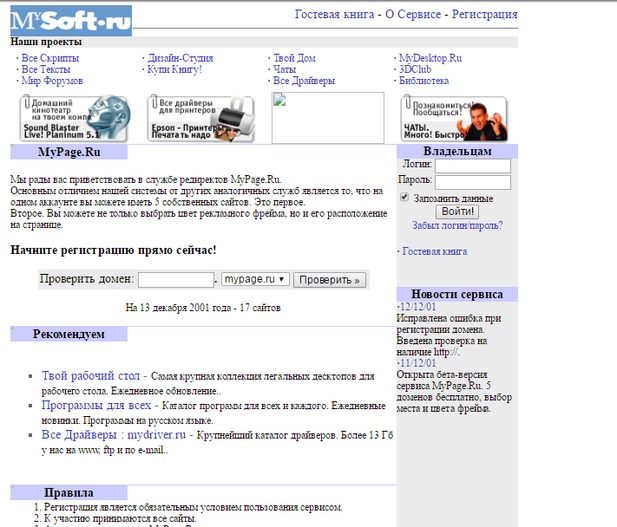Open the Мир Форумов project link

[52, 81]
